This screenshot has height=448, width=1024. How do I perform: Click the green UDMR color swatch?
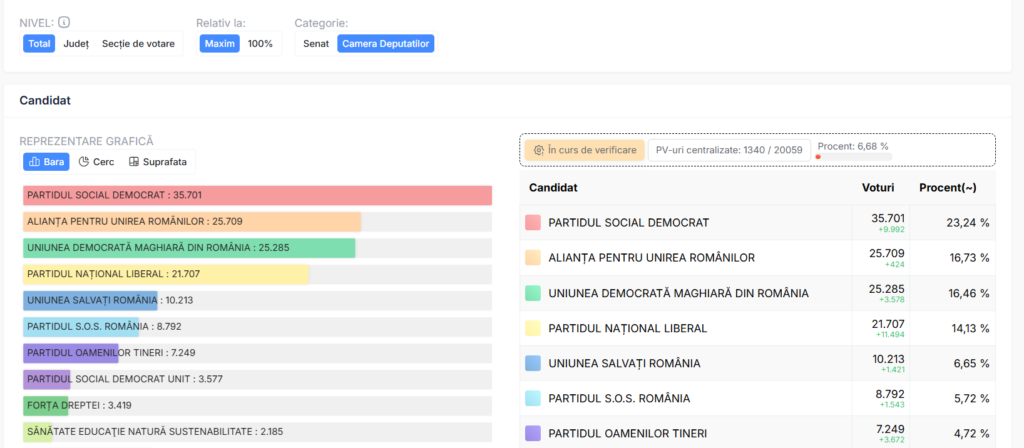[533, 293]
